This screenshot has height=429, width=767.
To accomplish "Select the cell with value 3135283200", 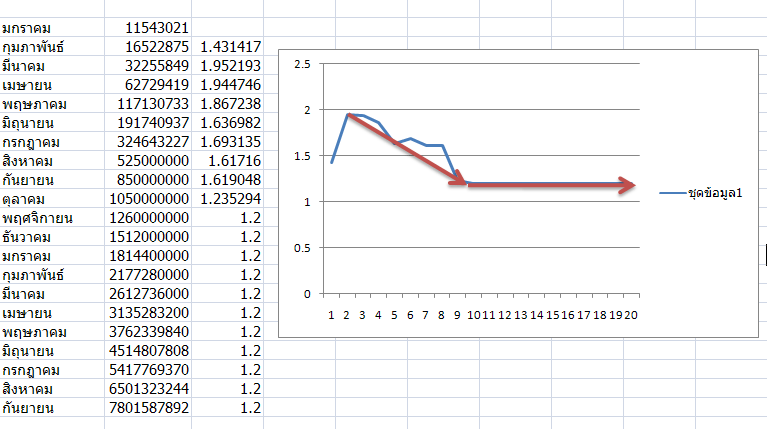I will pos(148,313).
